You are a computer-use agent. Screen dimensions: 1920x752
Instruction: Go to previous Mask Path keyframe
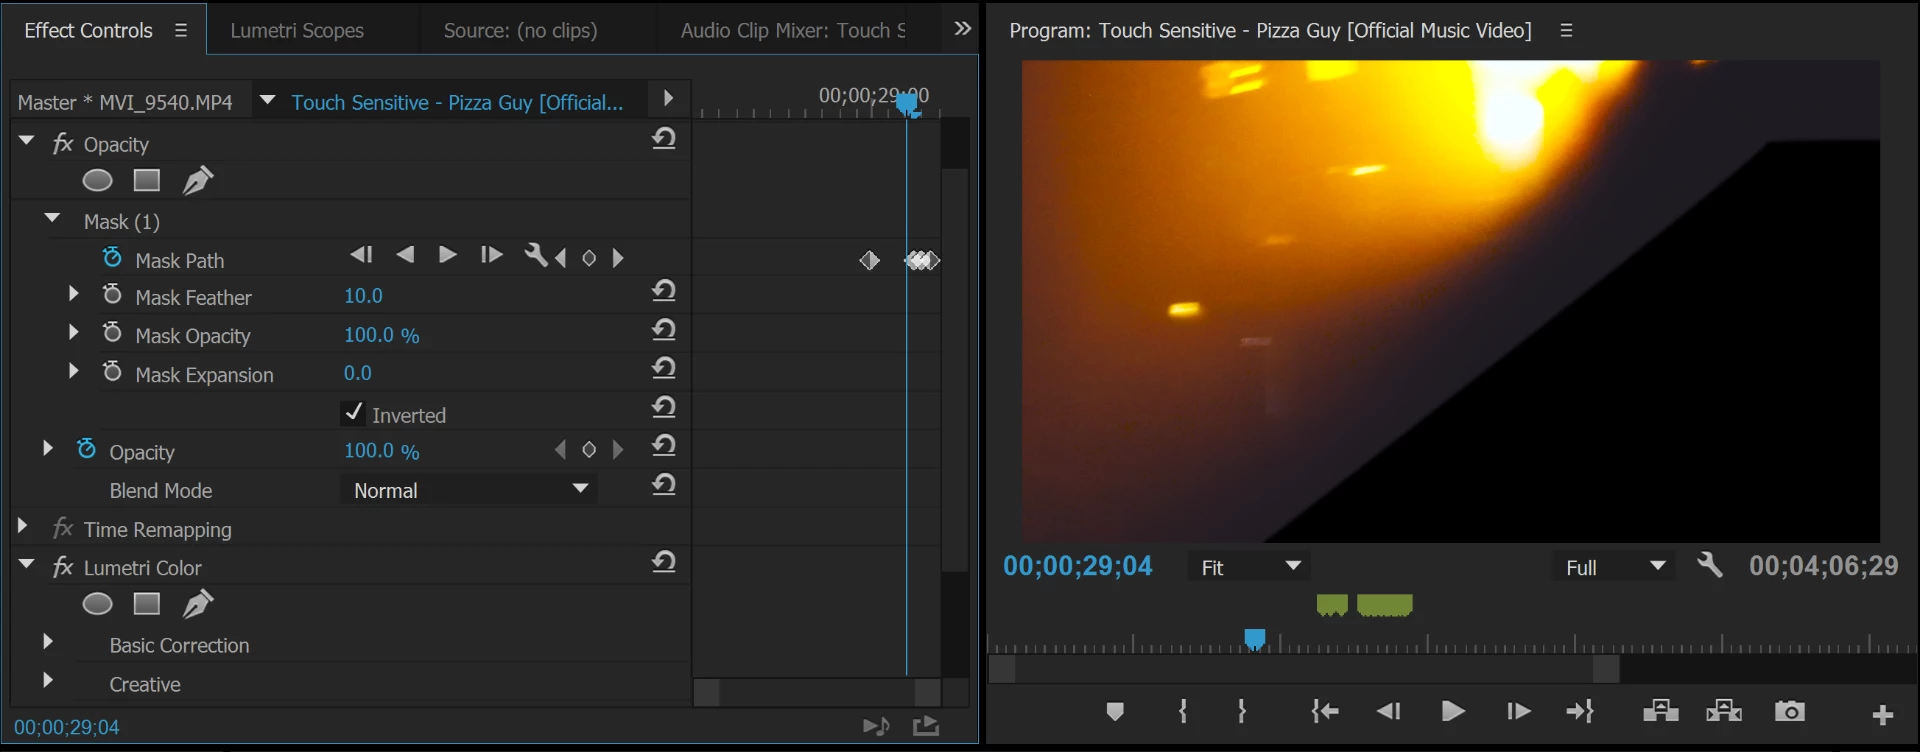pos(561,259)
